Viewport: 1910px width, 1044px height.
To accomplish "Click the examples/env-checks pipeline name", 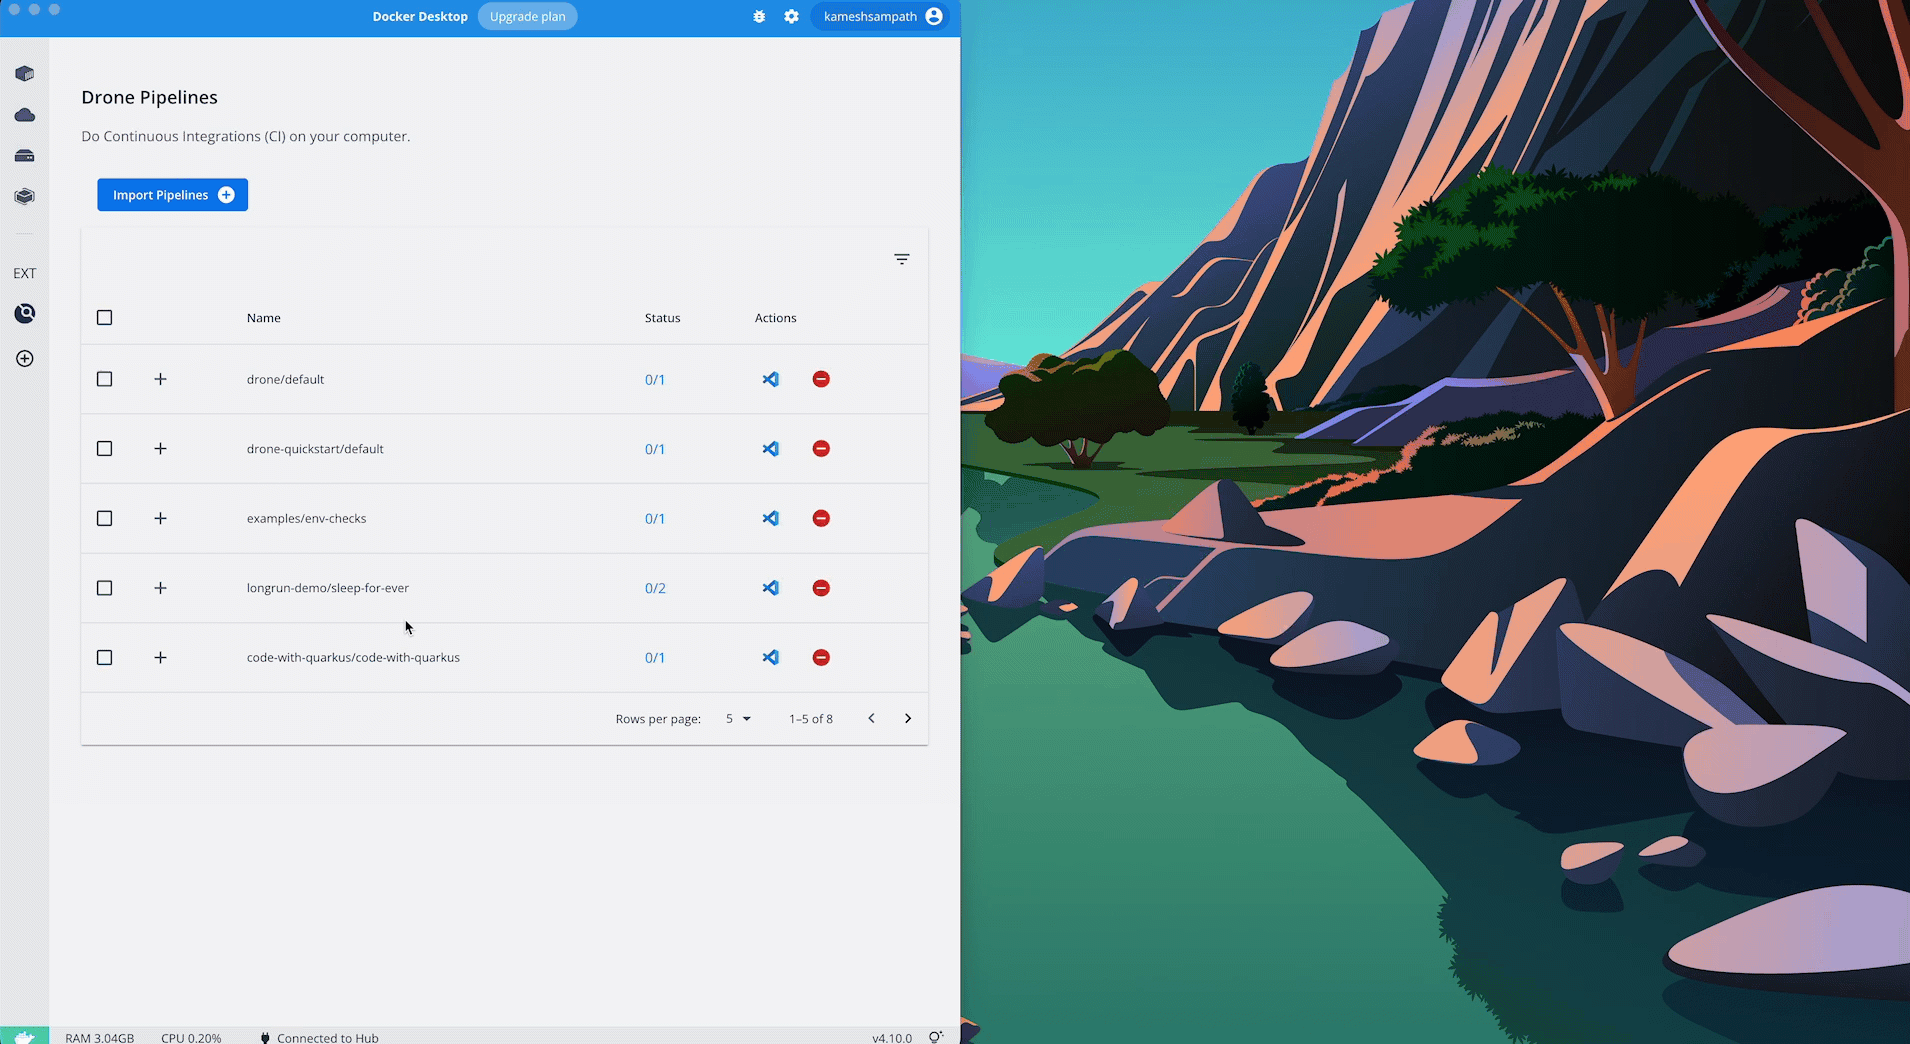I will point(306,518).
